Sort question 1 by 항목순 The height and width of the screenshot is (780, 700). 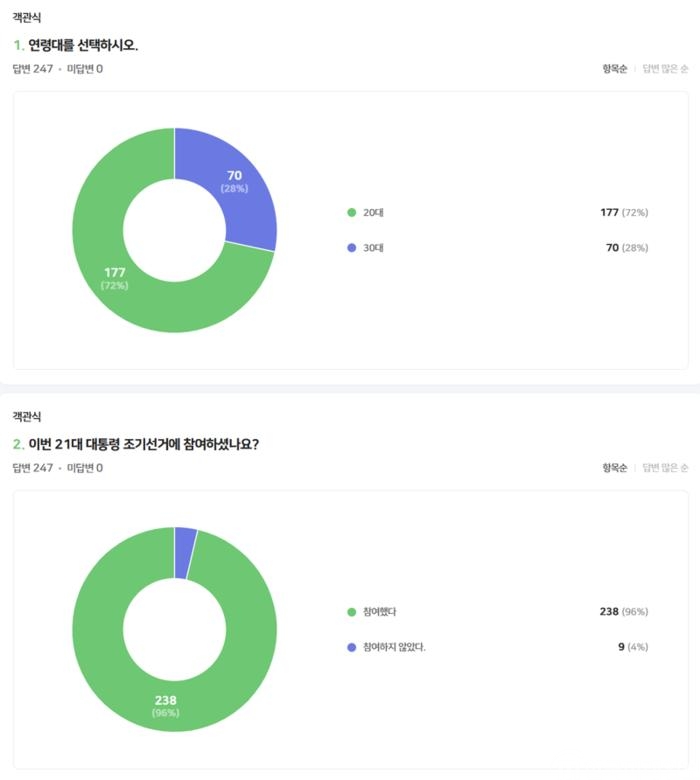pos(614,69)
